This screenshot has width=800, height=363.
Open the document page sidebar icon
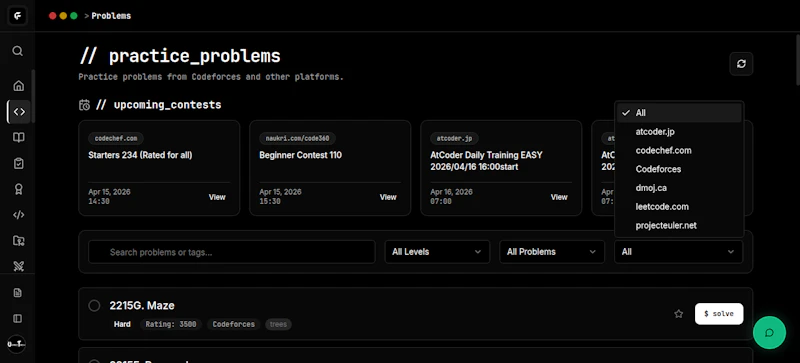tap(17, 293)
